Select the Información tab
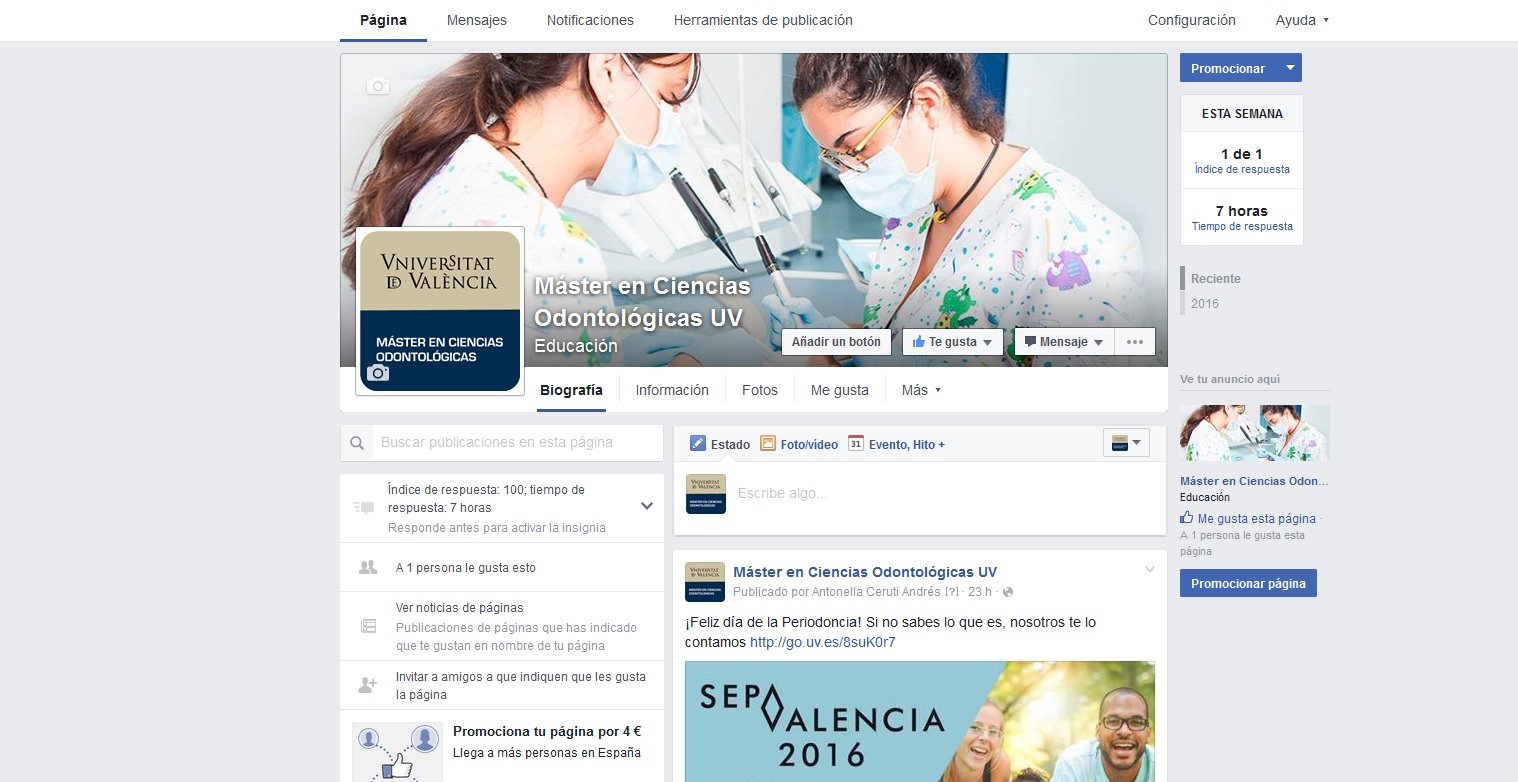 coord(672,390)
